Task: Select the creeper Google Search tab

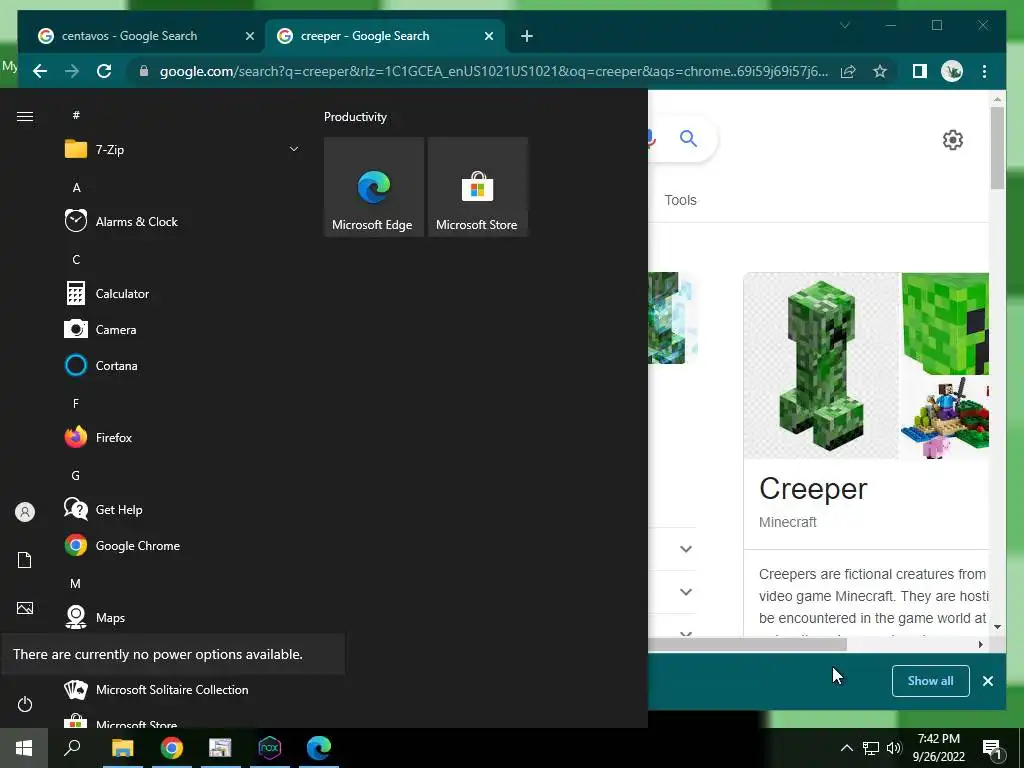Action: point(365,36)
